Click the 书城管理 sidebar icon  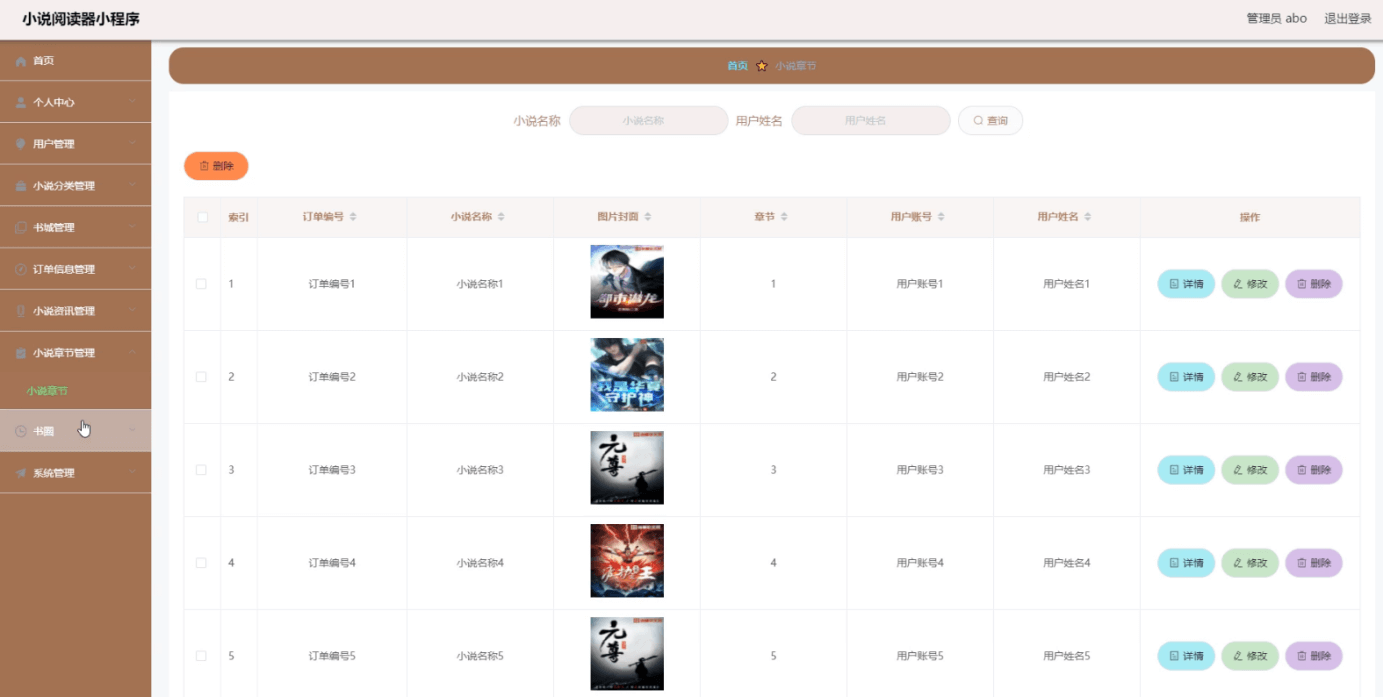coord(21,228)
